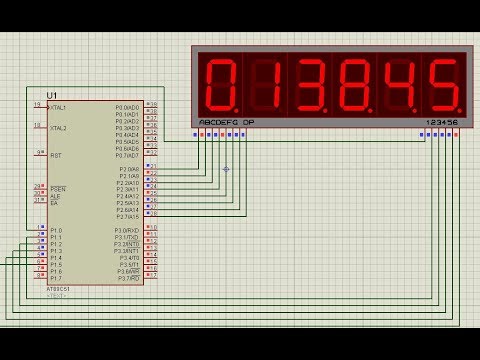Click the P3.5/T1 pin label
The height and width of the screenshot is (360, 480).
130,264
